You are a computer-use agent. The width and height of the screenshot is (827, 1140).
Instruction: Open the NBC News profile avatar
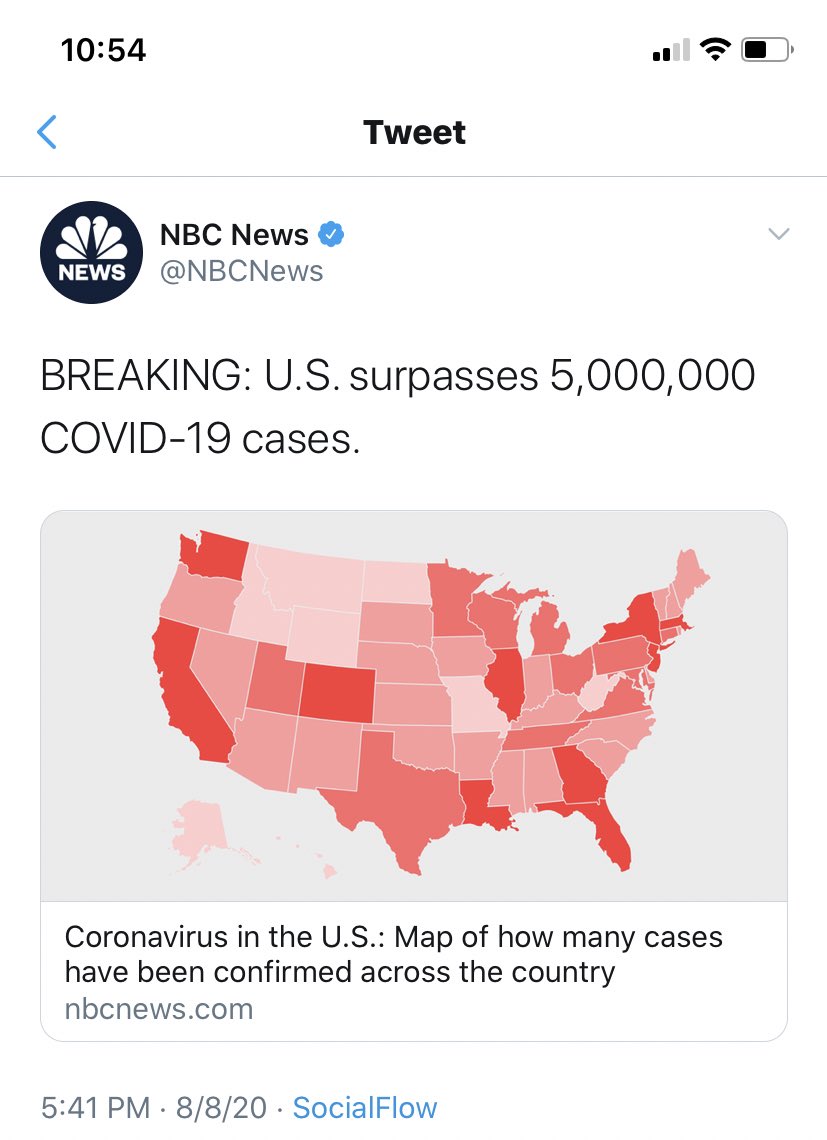point(92,252)
